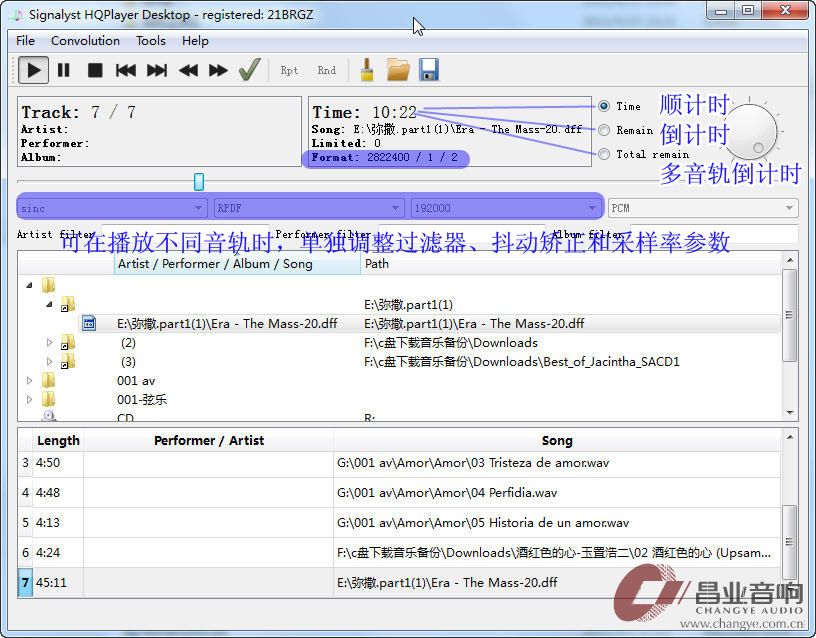Click the Length column header in playlist
This screenshot has width=816, height=638.
58,441
